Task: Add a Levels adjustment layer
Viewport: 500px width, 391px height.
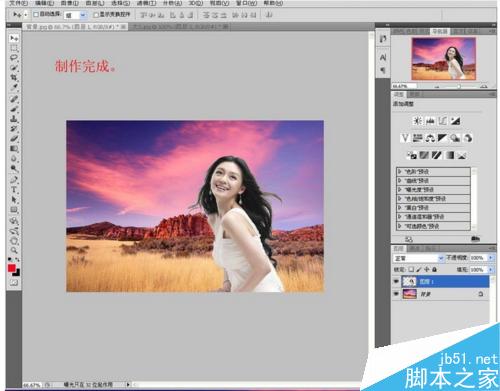Action: coord(430,121)
